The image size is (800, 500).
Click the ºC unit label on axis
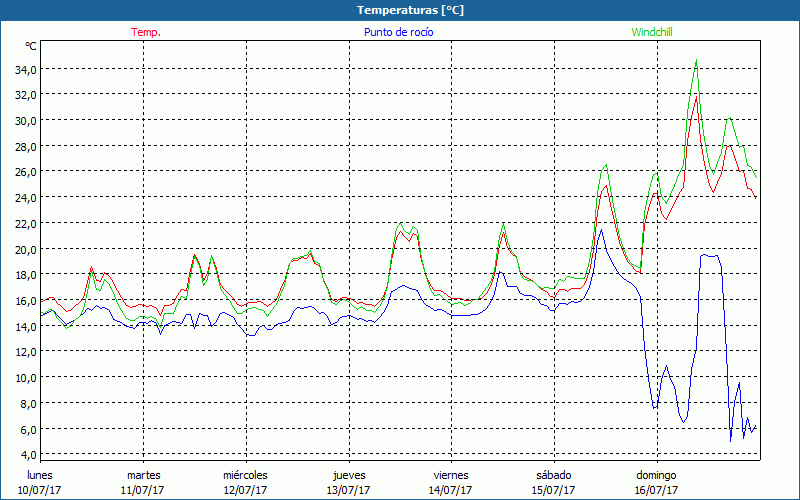point(31,46)
